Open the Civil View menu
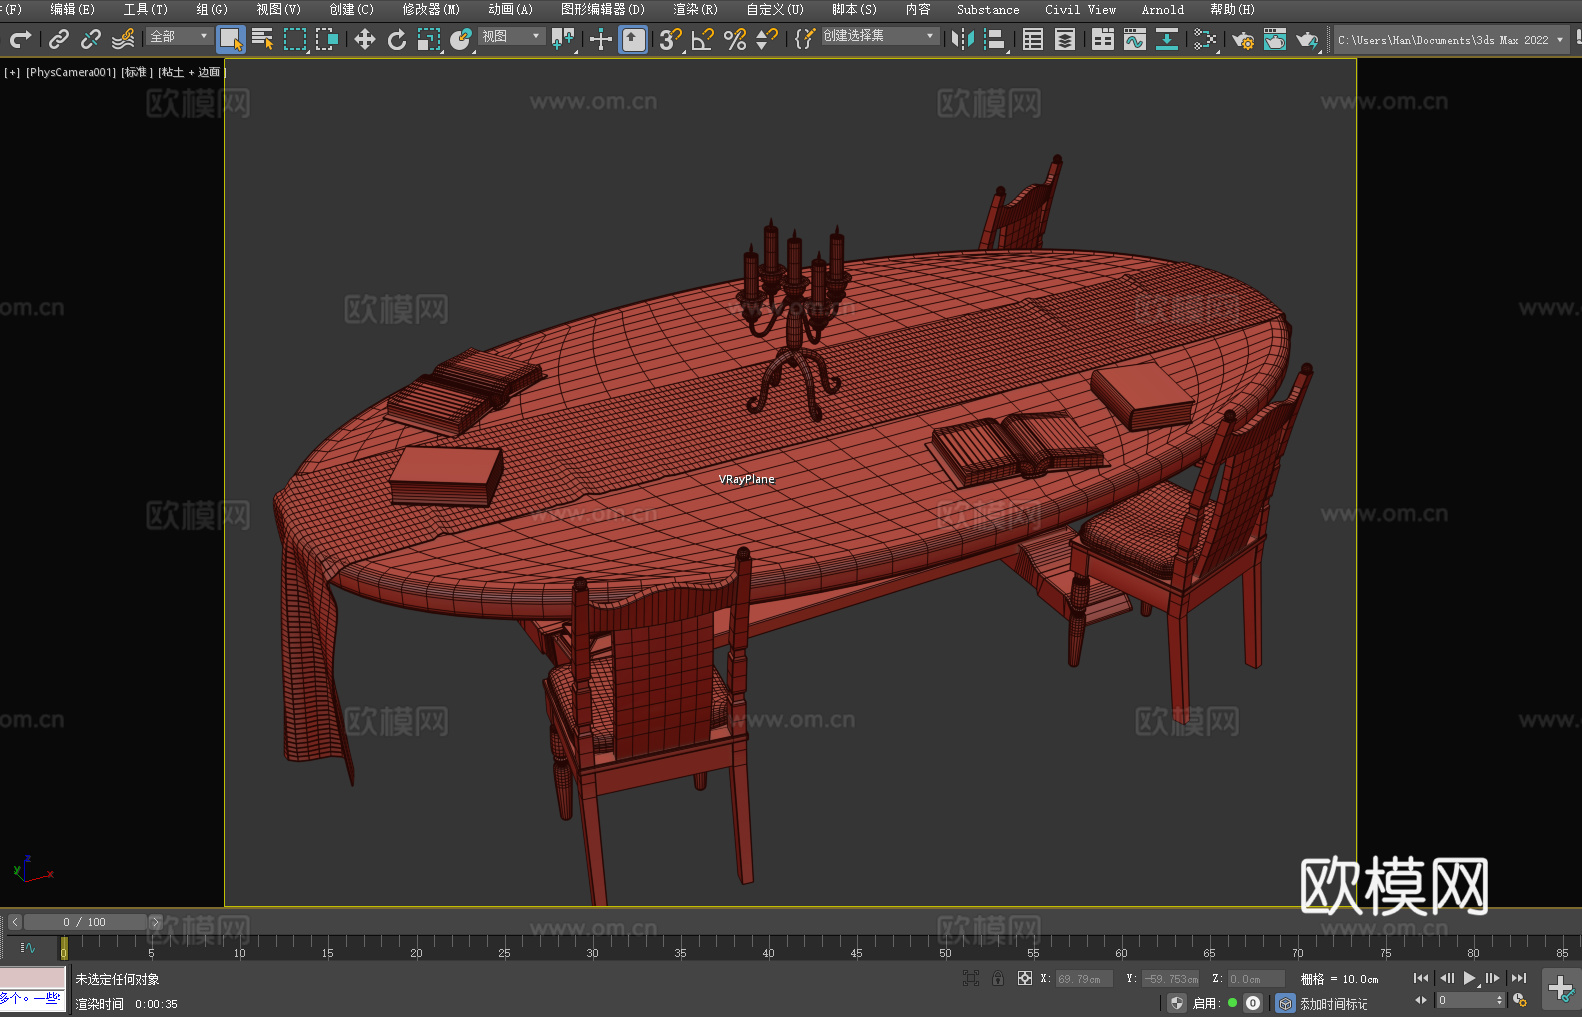 (1081, 9)
